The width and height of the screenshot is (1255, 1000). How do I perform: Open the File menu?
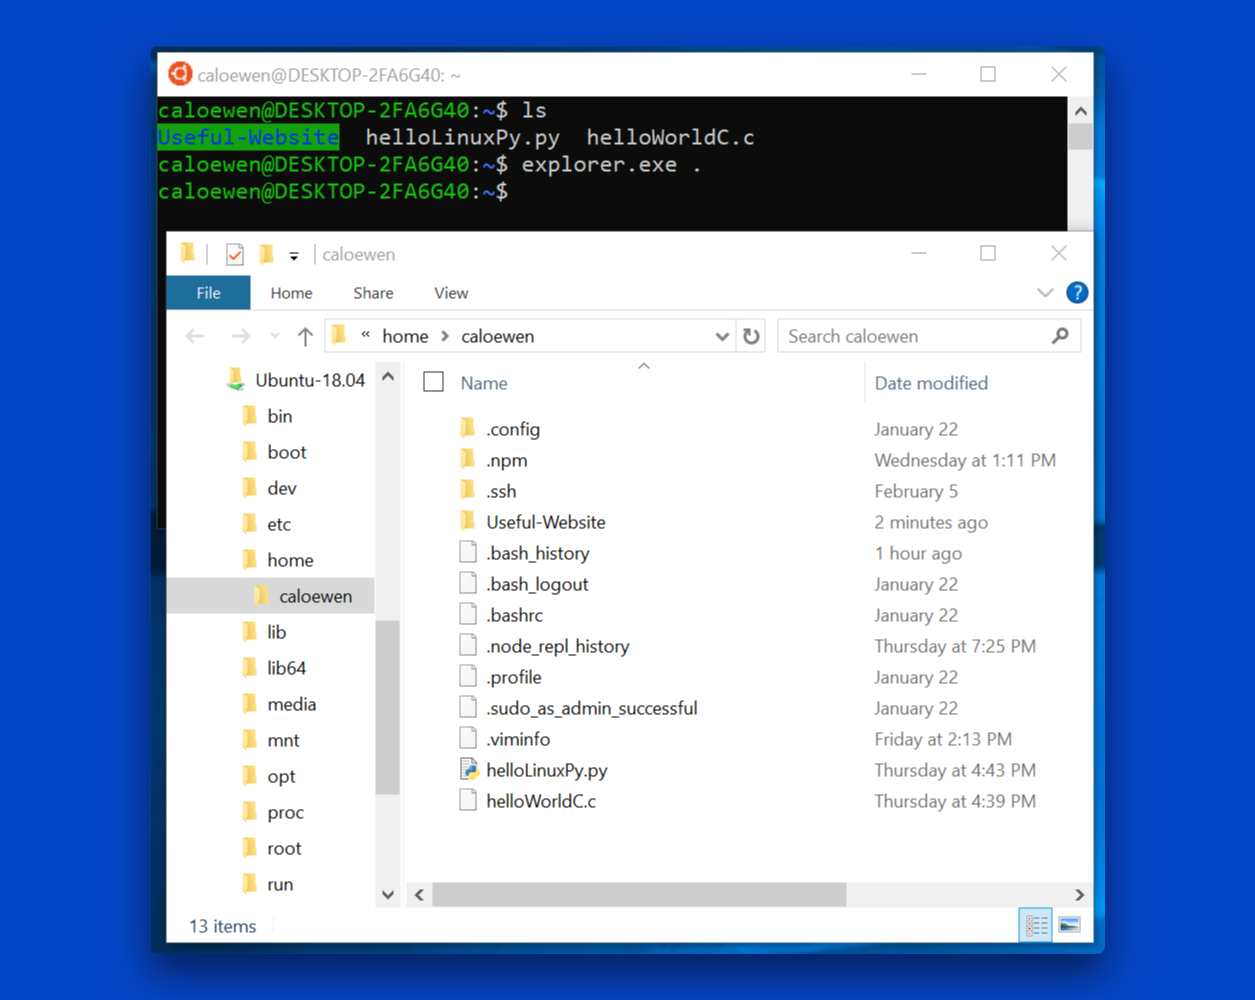pos(208,292)
